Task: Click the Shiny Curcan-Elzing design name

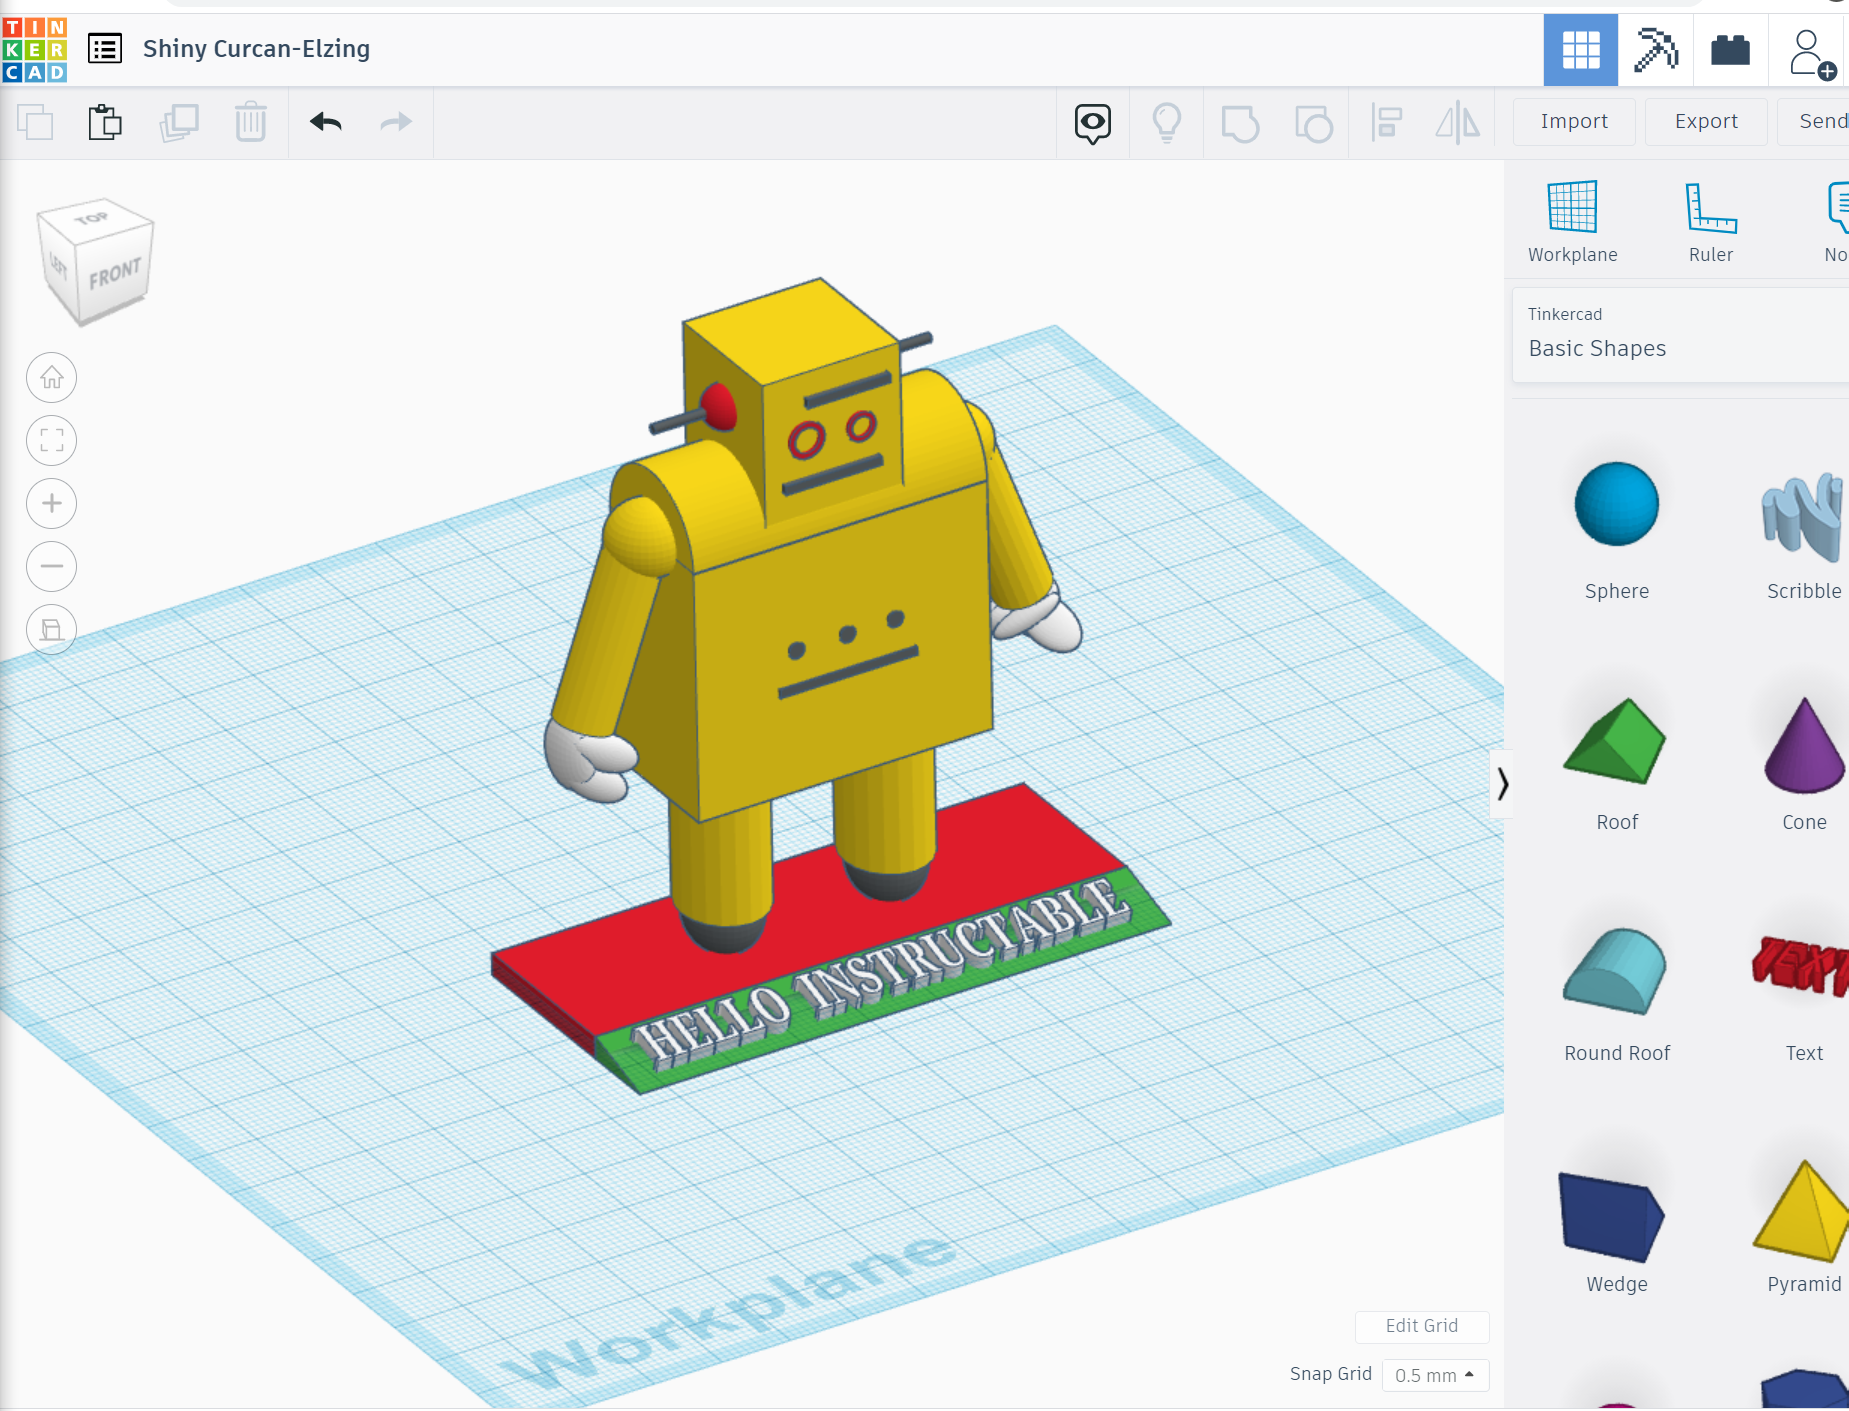Action: pos(256,48)
